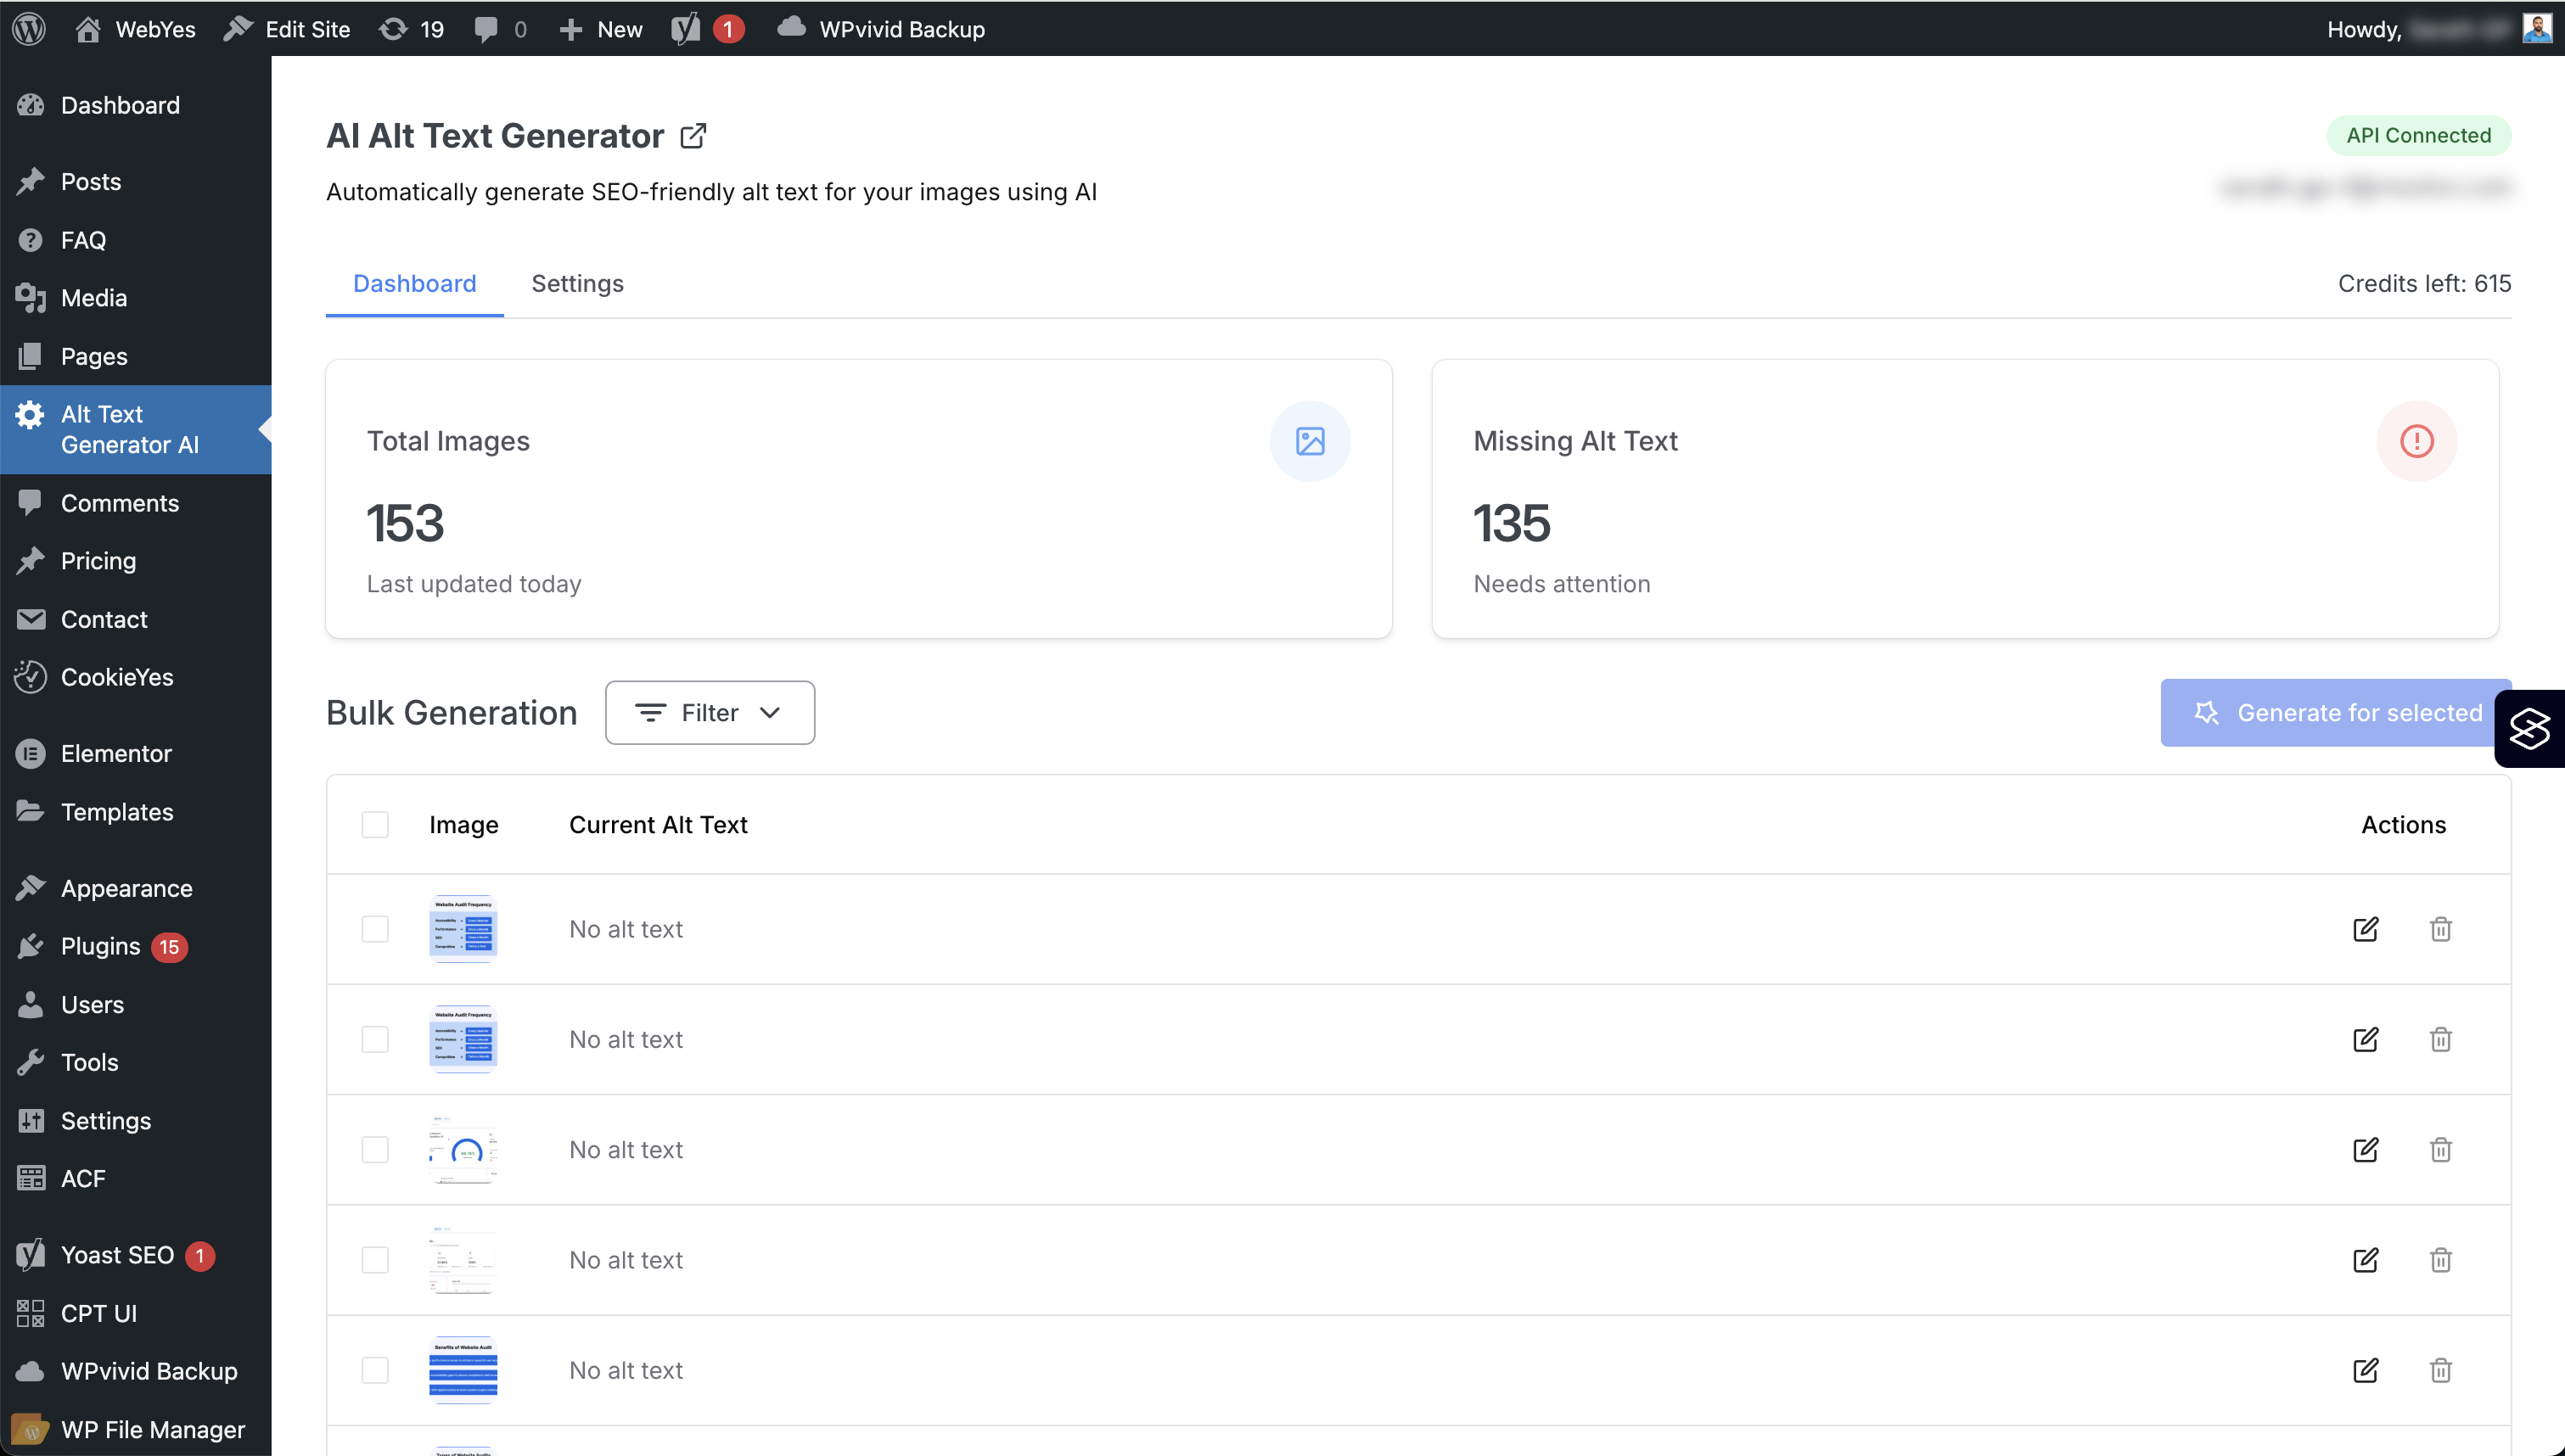Open Pricing in the sidebar

pyautogui.click(x=136, y=561)
